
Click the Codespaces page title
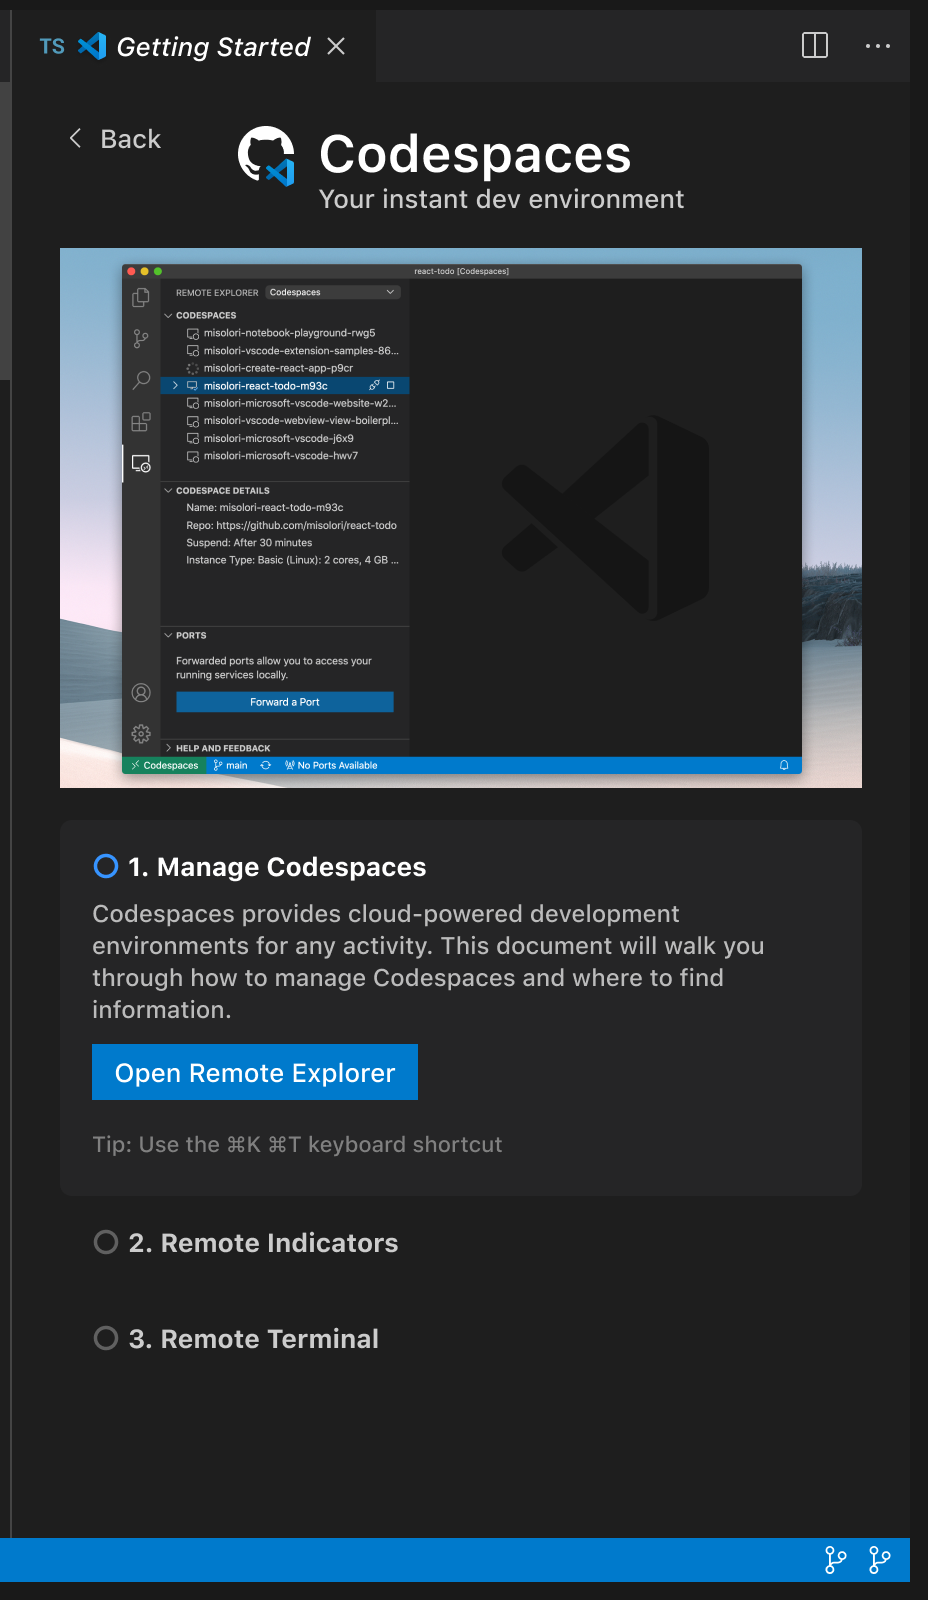[475, 154]
